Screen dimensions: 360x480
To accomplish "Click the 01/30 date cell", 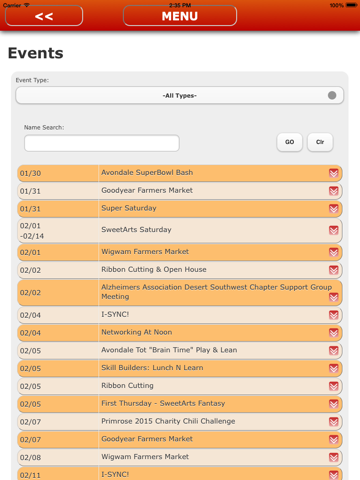I will point(58,173).
